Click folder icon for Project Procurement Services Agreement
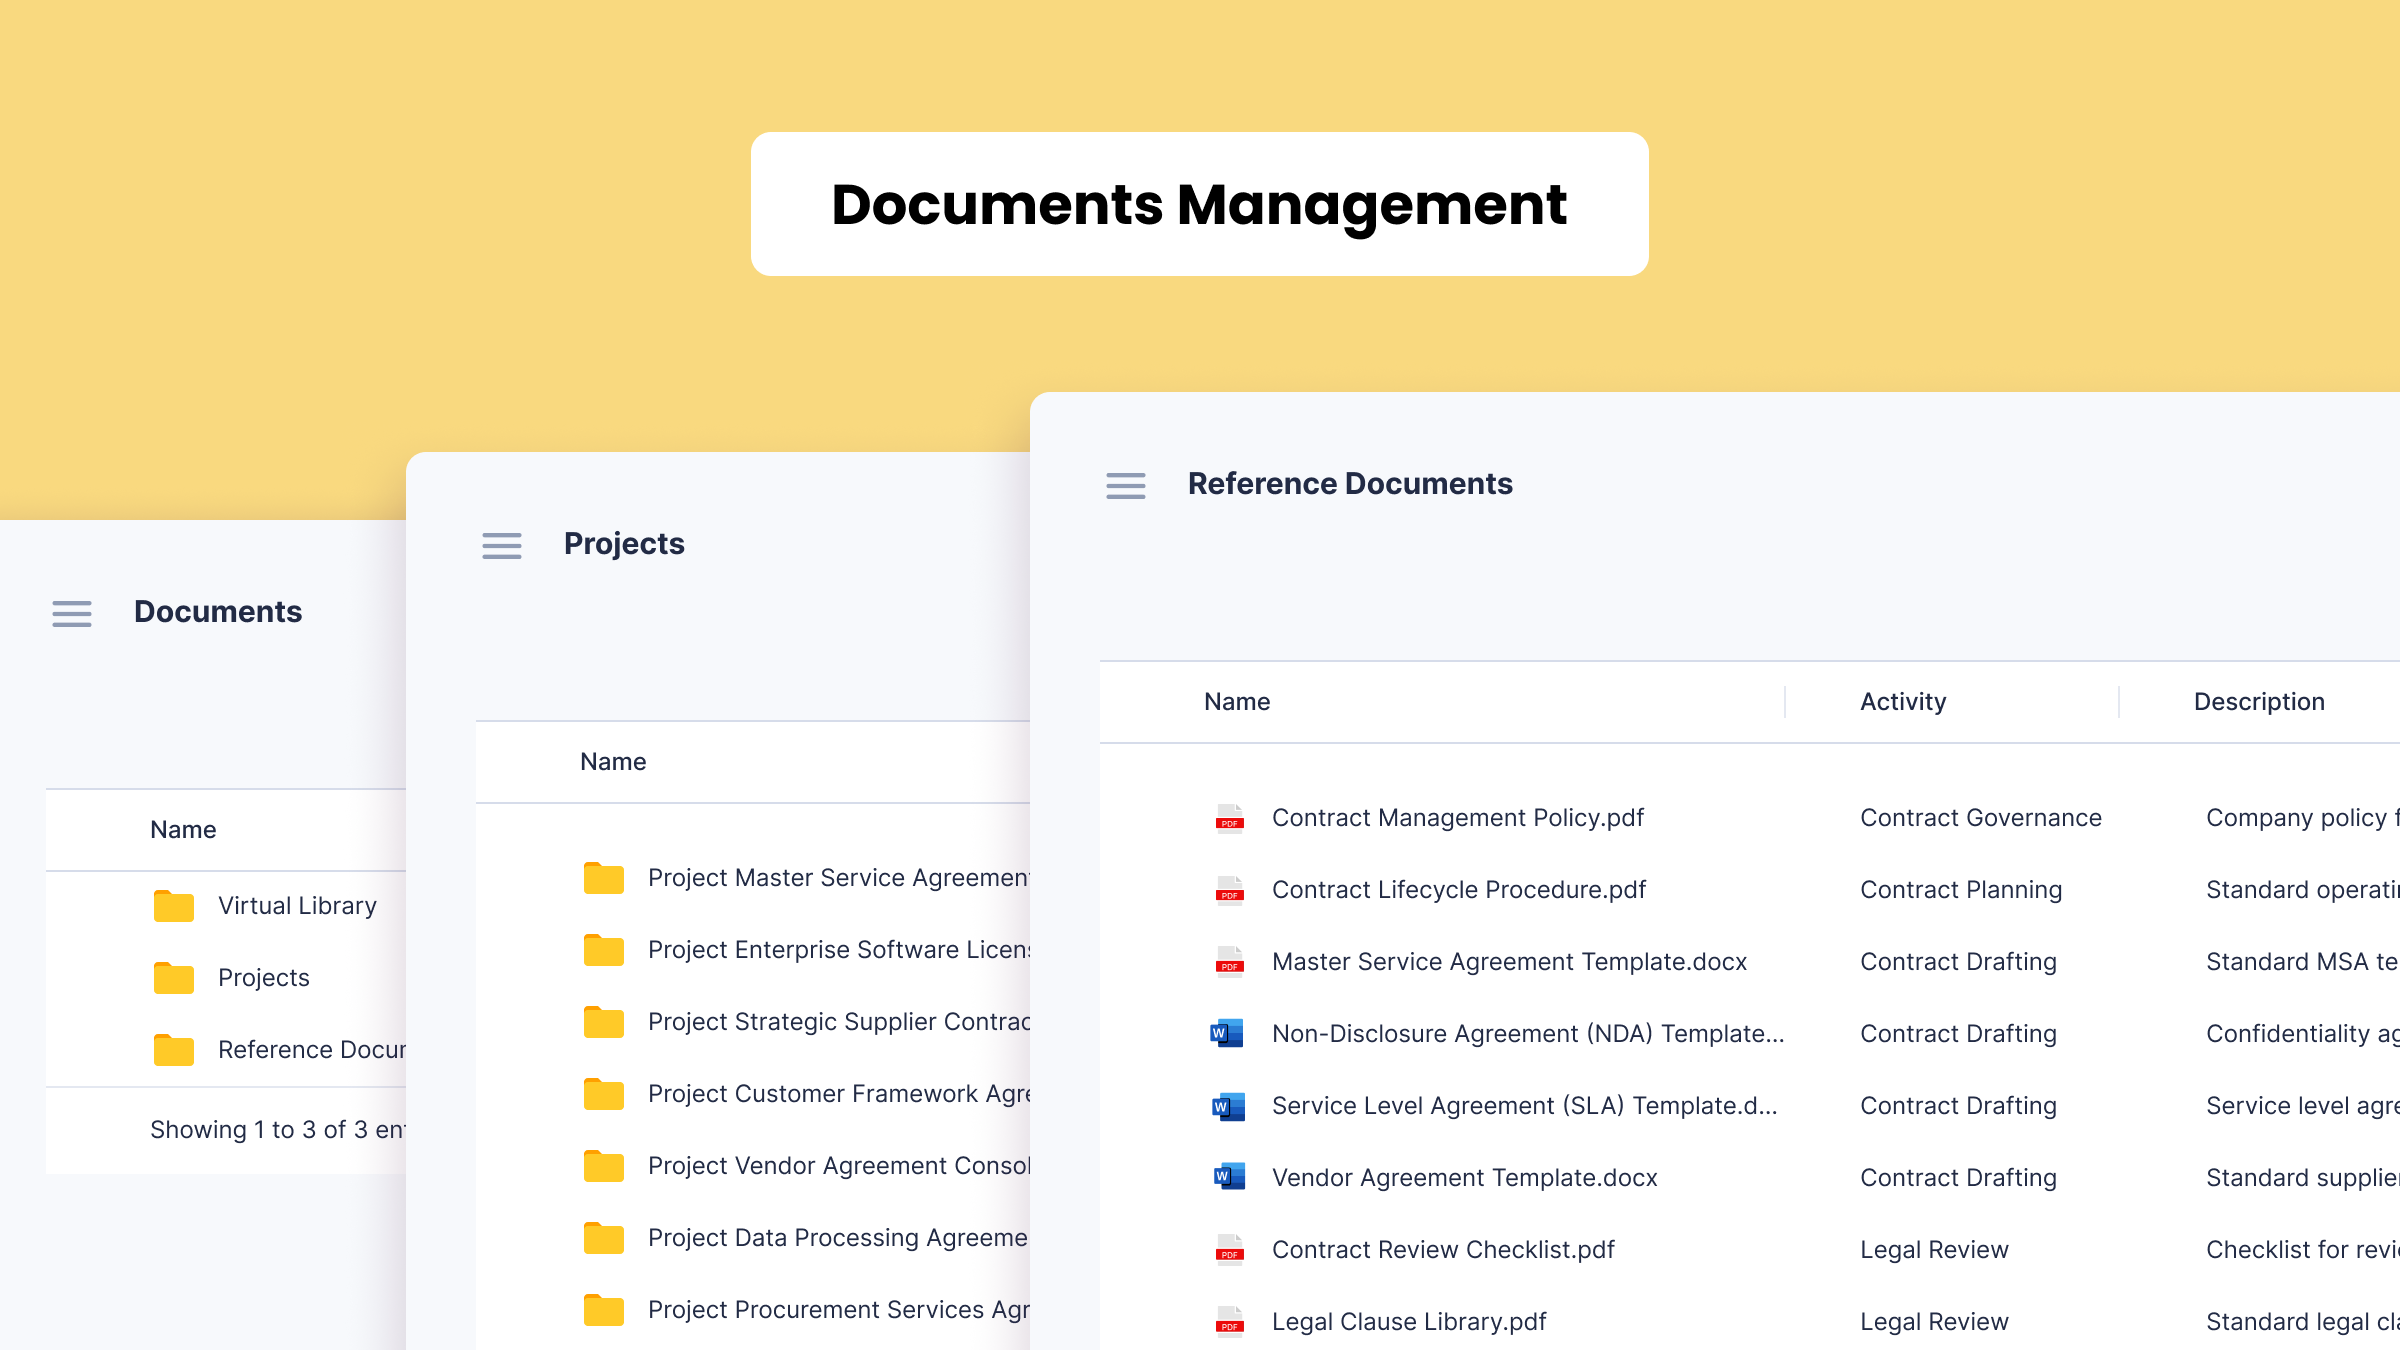This screenshot has width=2400, height=1350. tap(604, 1309)
